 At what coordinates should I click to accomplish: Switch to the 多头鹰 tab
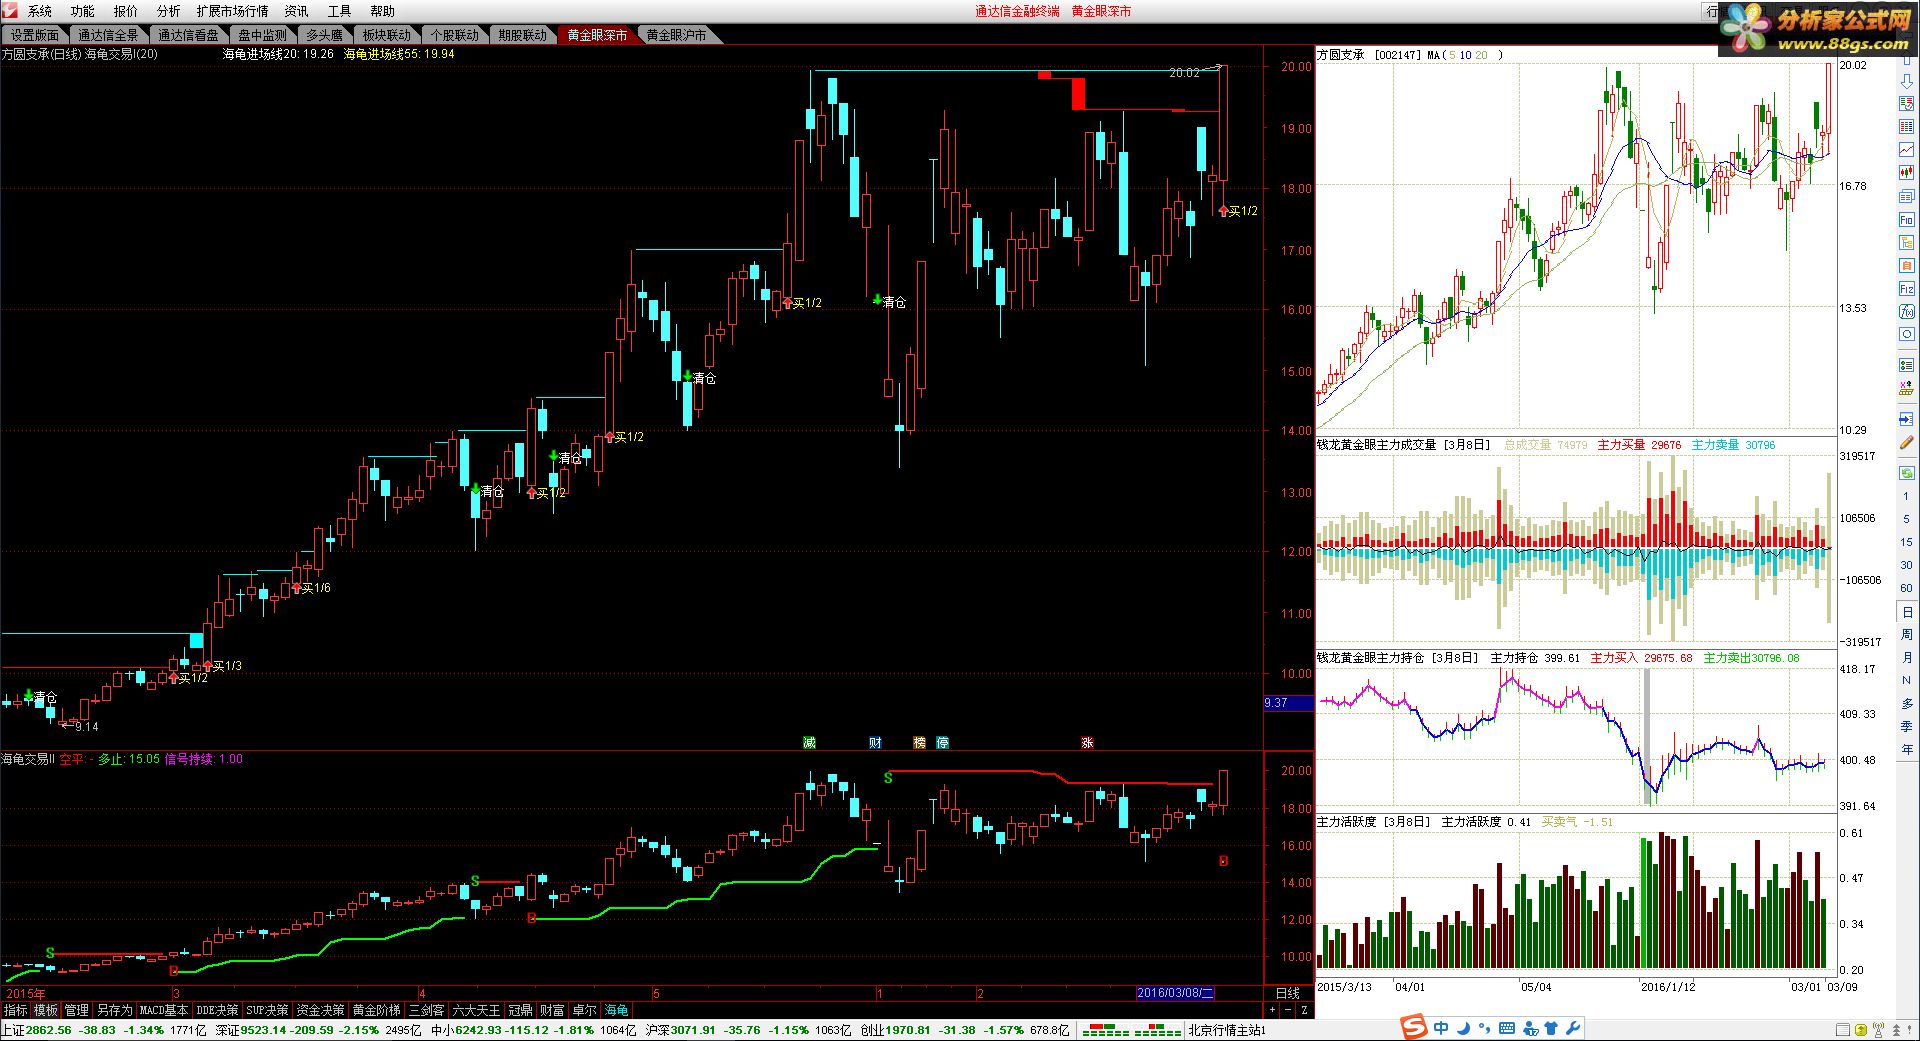point(324,35)
